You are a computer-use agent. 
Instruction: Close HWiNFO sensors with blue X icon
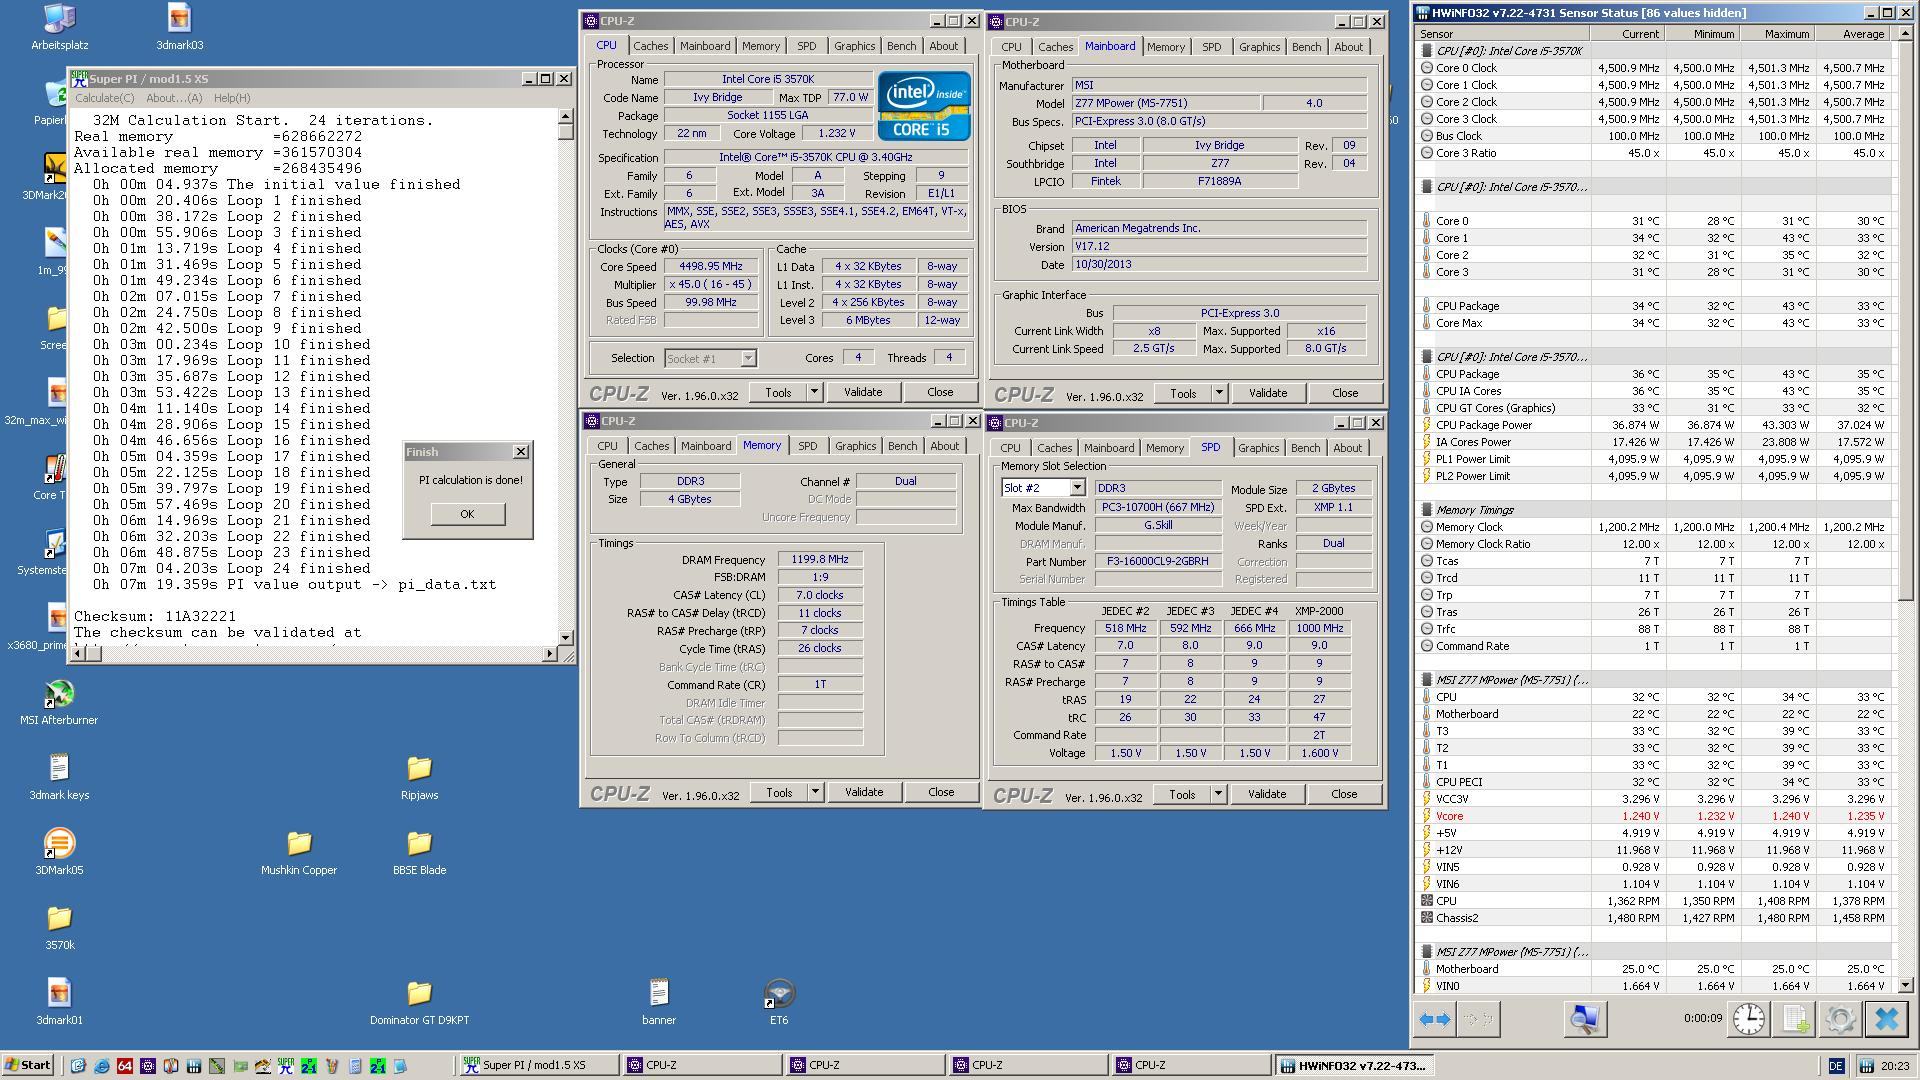(x=1886, y=1019)
